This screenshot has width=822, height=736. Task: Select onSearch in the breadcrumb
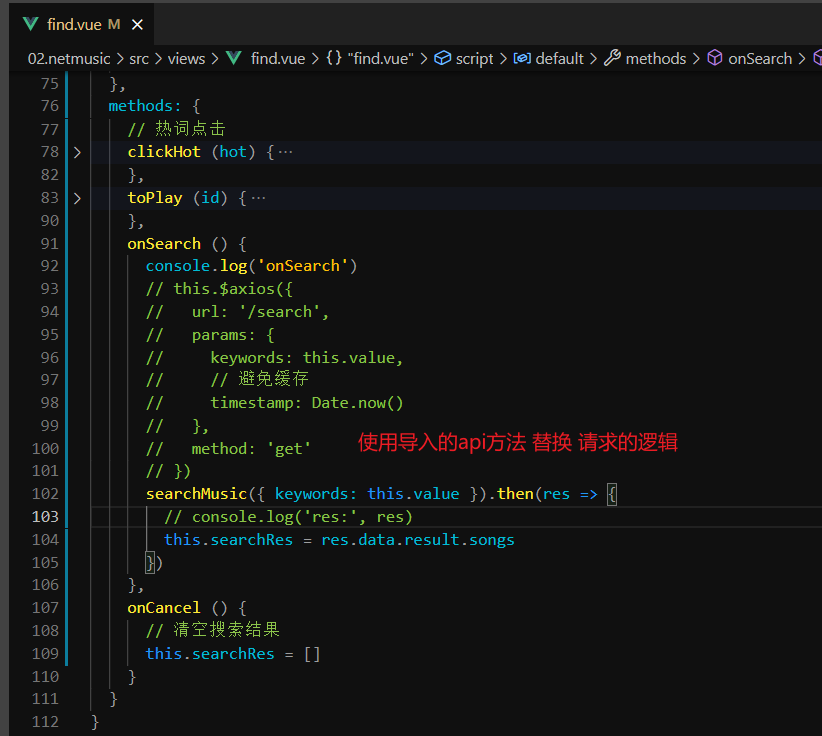point(760,58)
